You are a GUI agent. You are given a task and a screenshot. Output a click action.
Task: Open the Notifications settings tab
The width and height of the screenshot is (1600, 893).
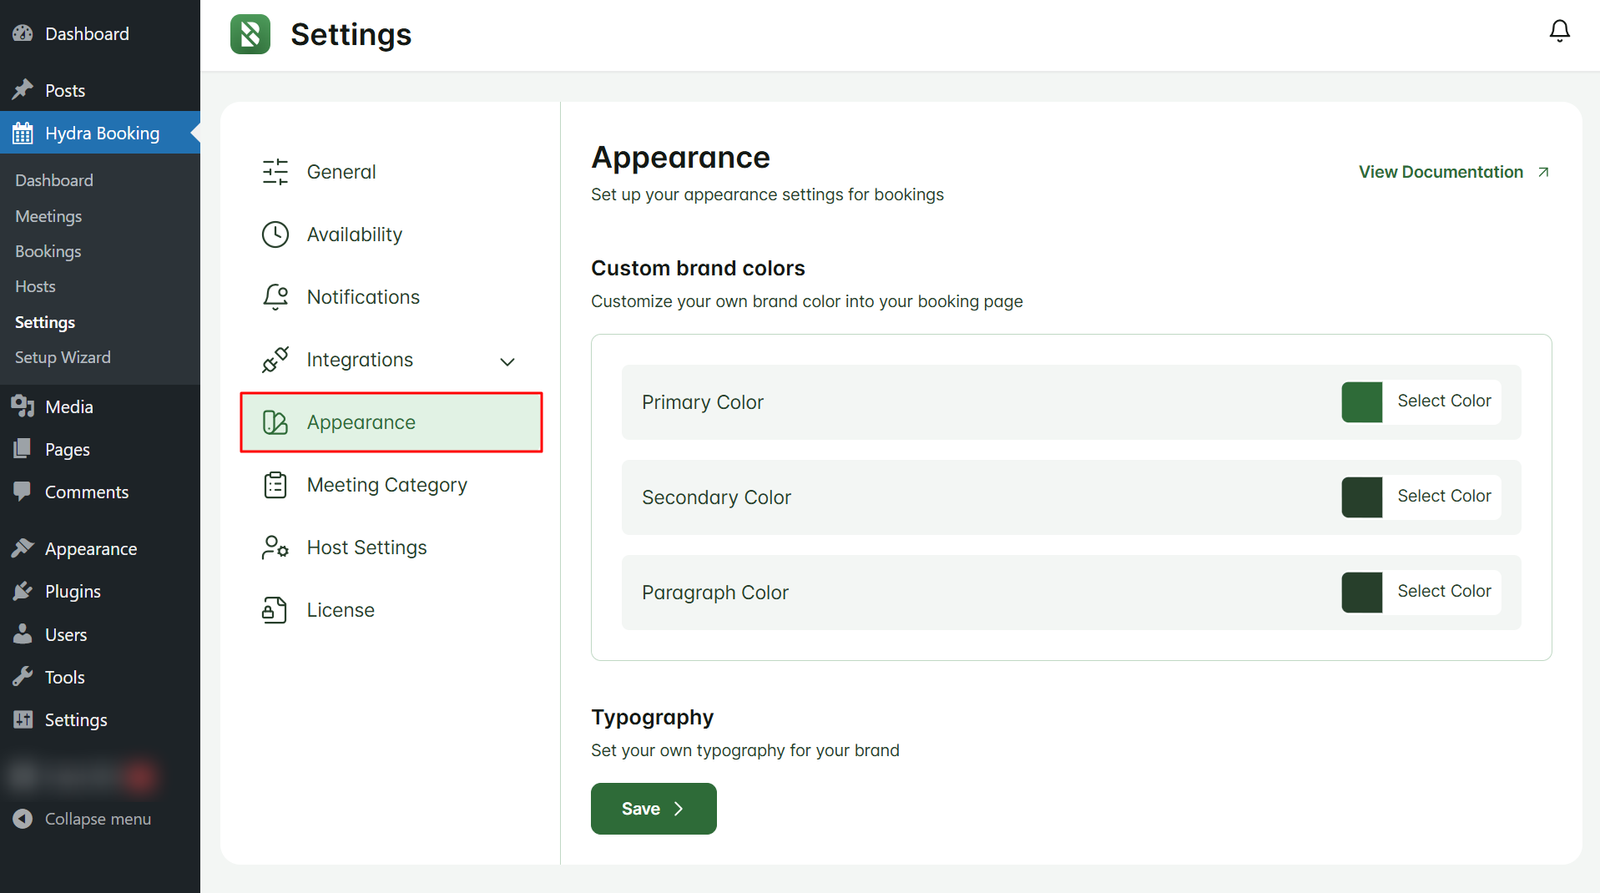(x=391, y=297)
